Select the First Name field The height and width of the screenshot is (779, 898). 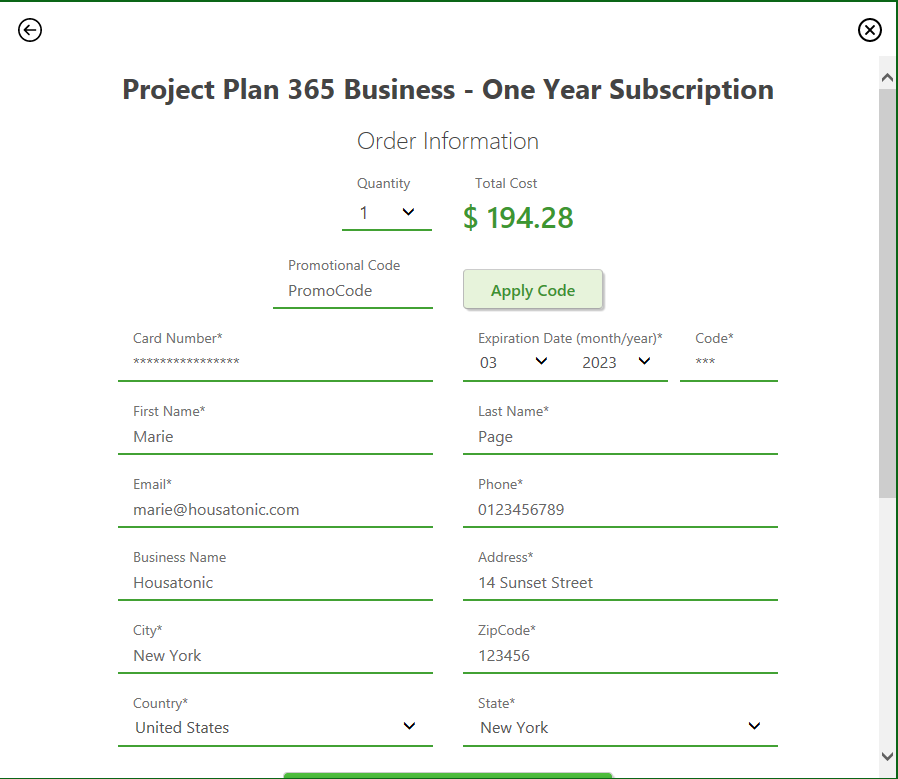point(275,436)
